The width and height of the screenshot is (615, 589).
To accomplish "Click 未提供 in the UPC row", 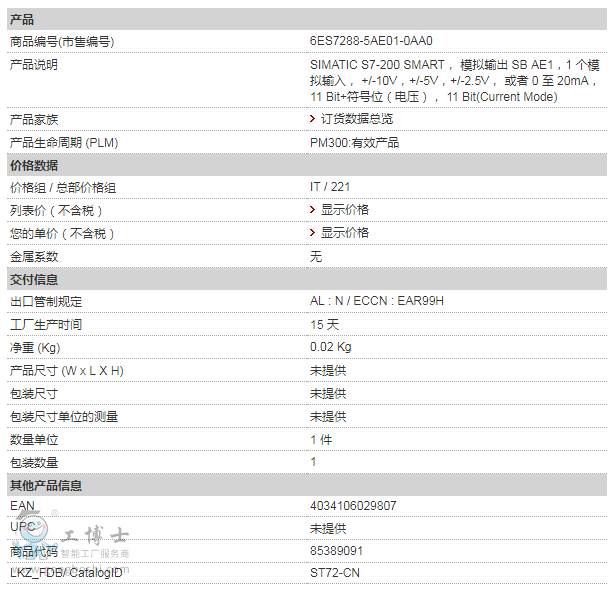I will click(x=328, y=529).
